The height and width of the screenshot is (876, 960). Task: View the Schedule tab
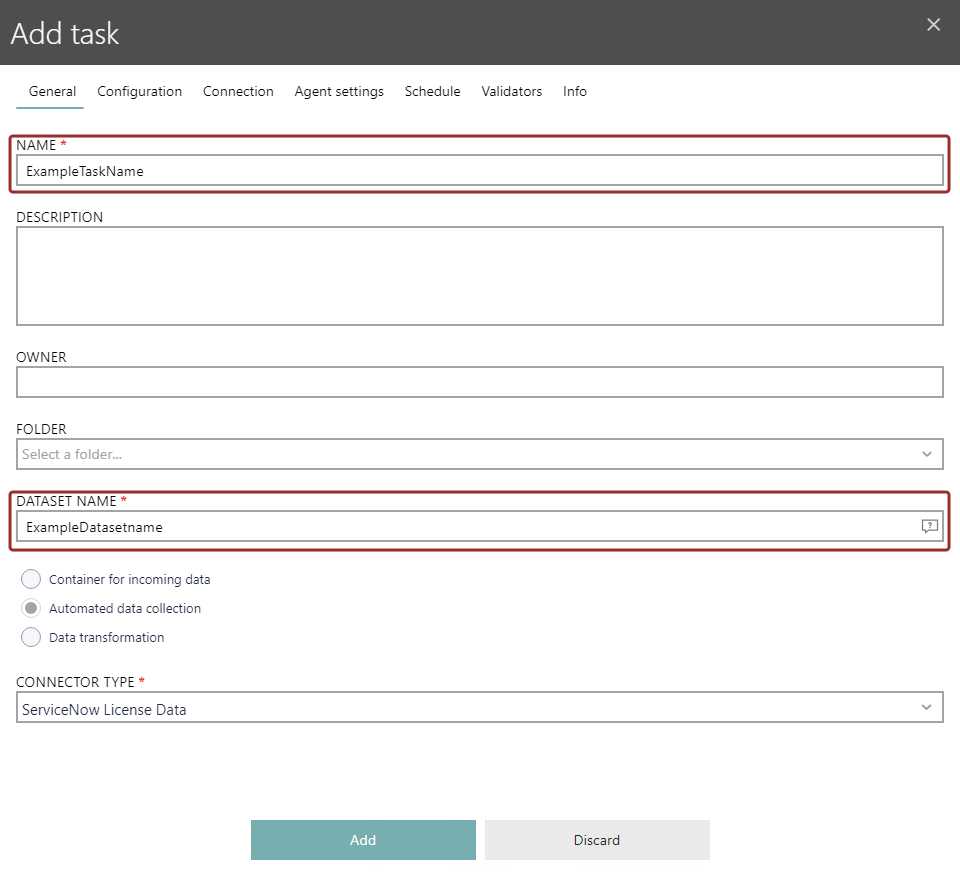[x=432, y=91]
